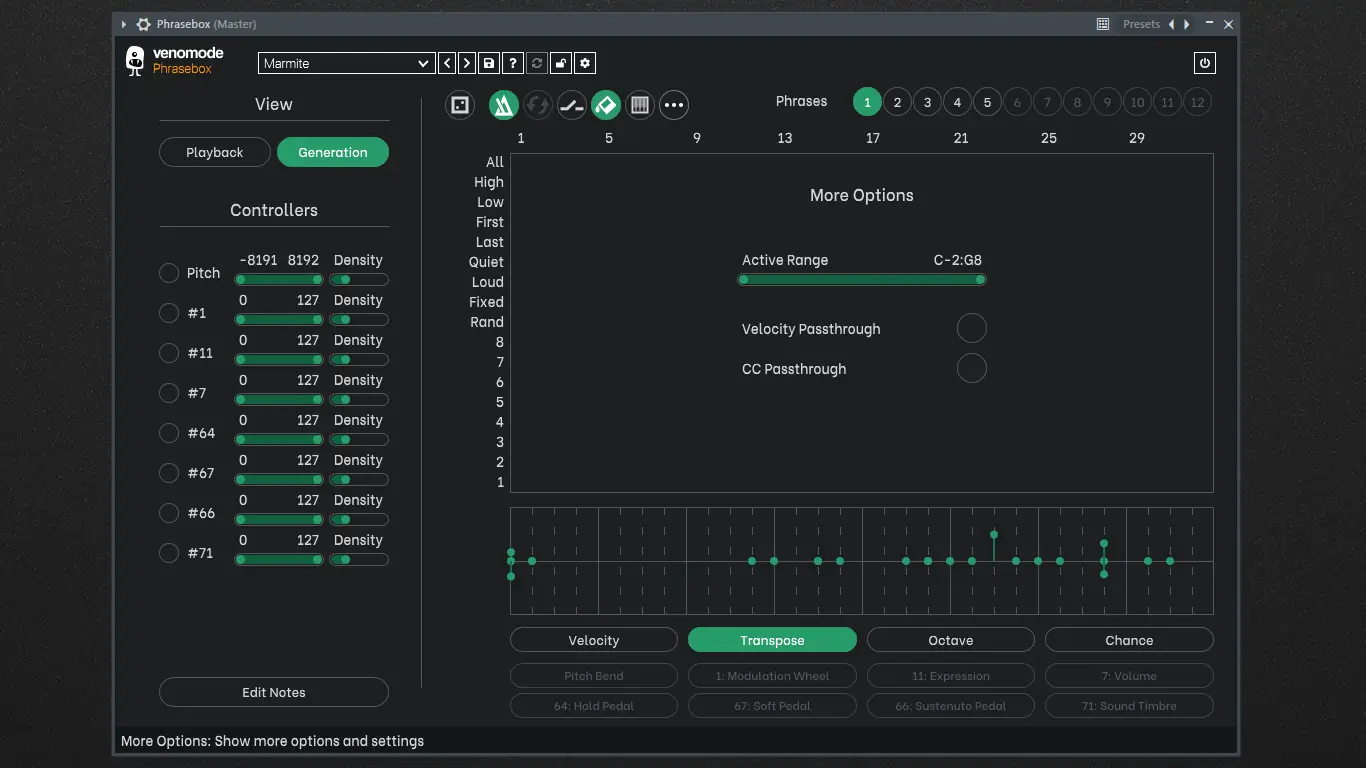Expand the FL Studio Presets menu
The width and height of the screenshot is (1366, 768).
(x=1141, y=24)
